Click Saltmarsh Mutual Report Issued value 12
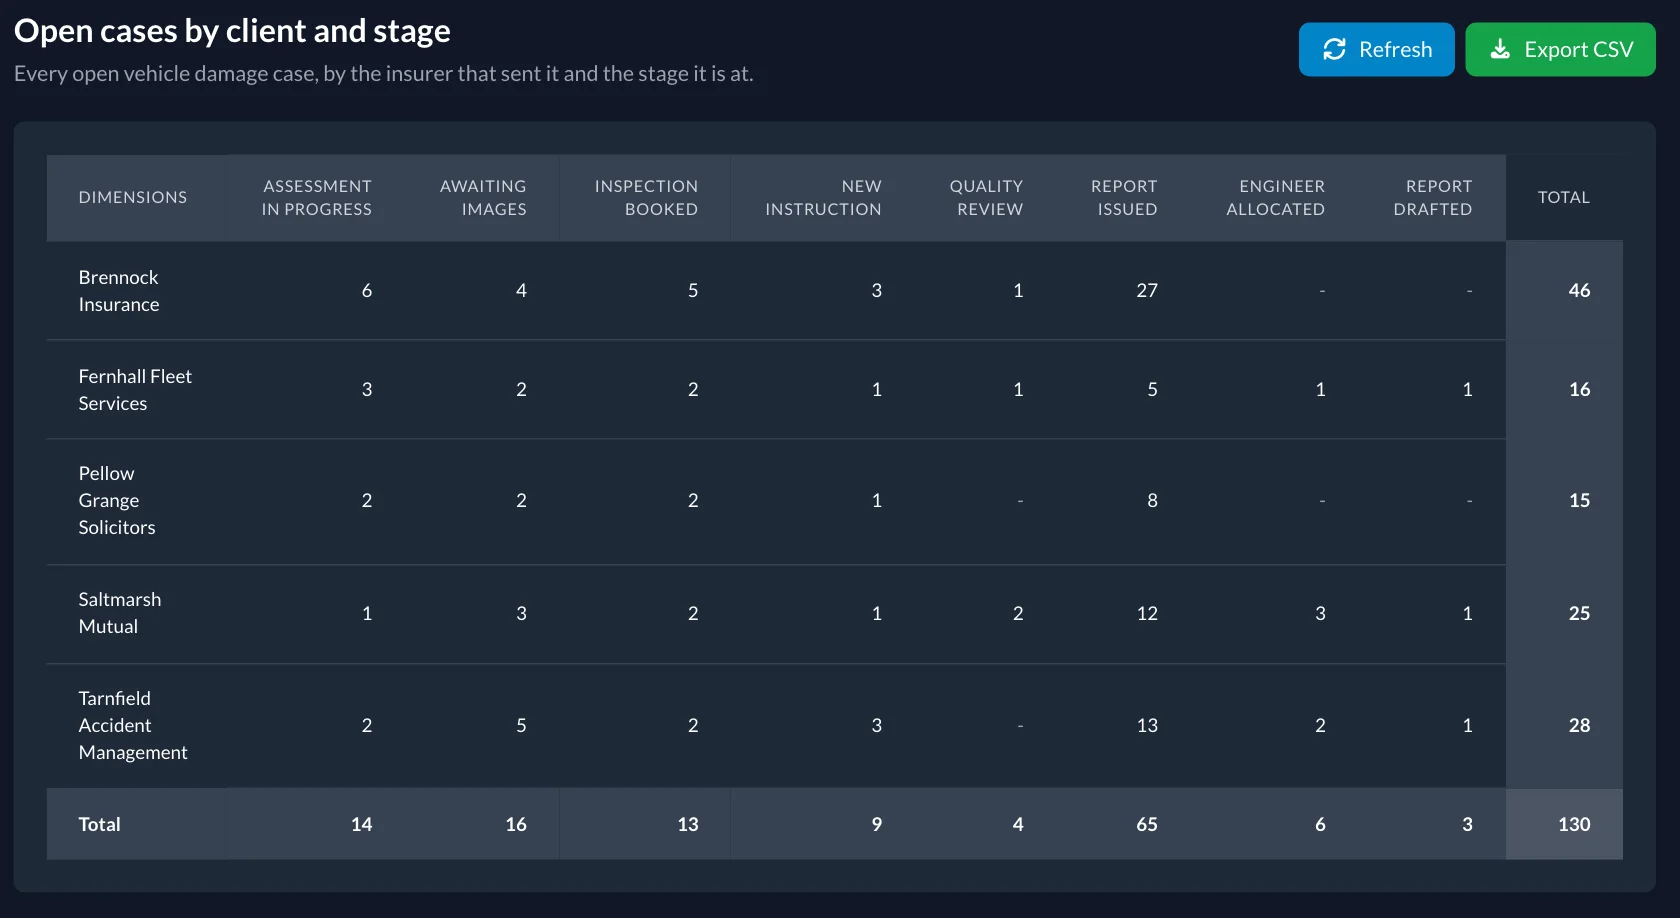1680x918 pixels. [1147, 613]
